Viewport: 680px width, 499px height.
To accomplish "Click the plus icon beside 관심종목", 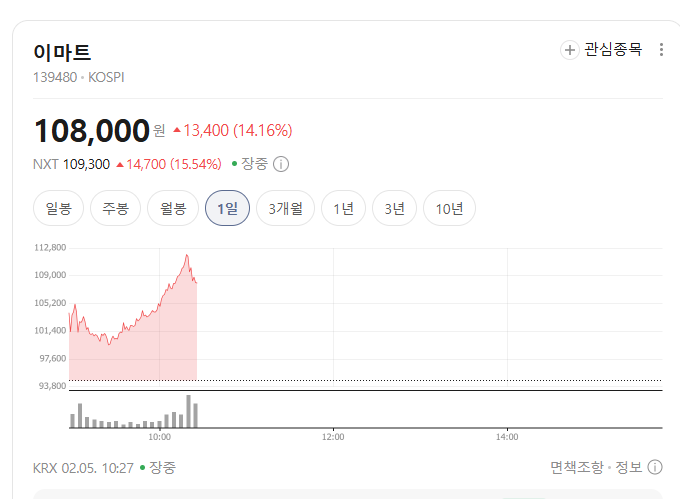I will [x=570, y=50].
